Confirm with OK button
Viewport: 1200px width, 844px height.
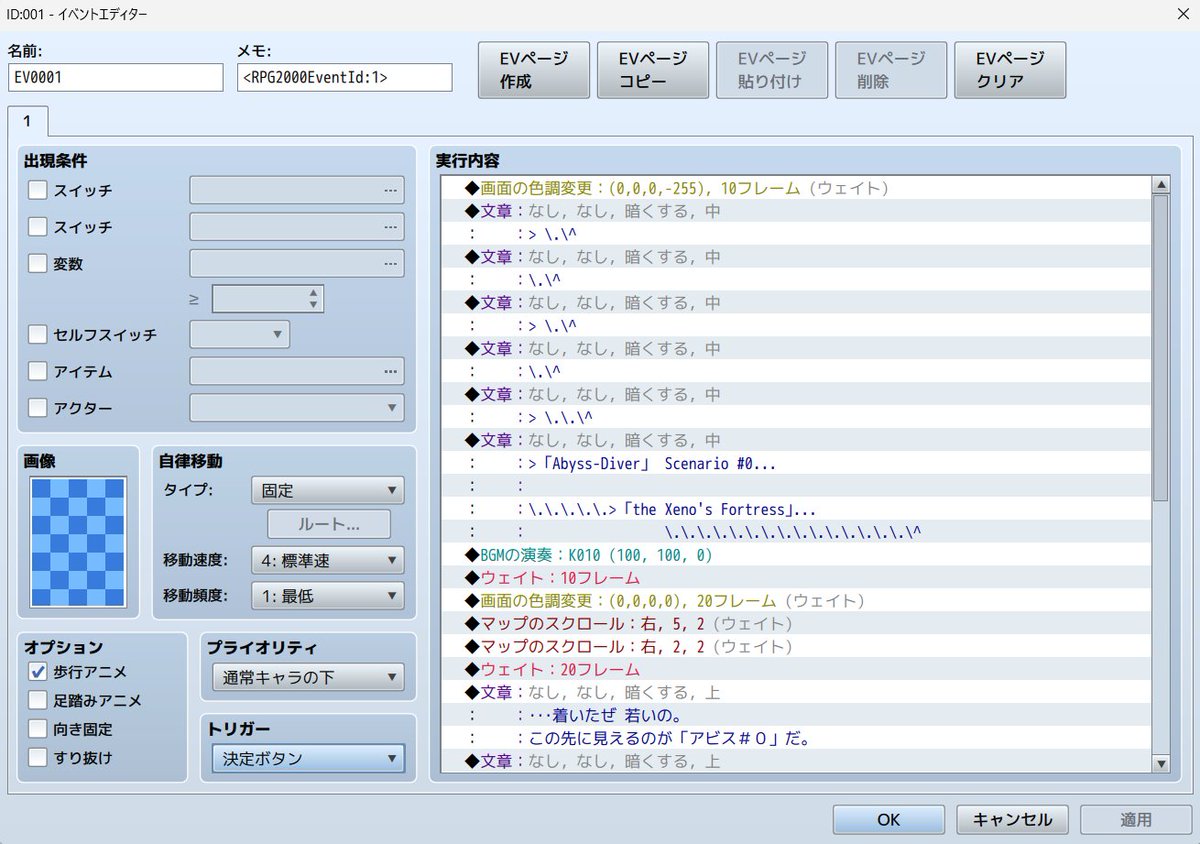[889, 819]
